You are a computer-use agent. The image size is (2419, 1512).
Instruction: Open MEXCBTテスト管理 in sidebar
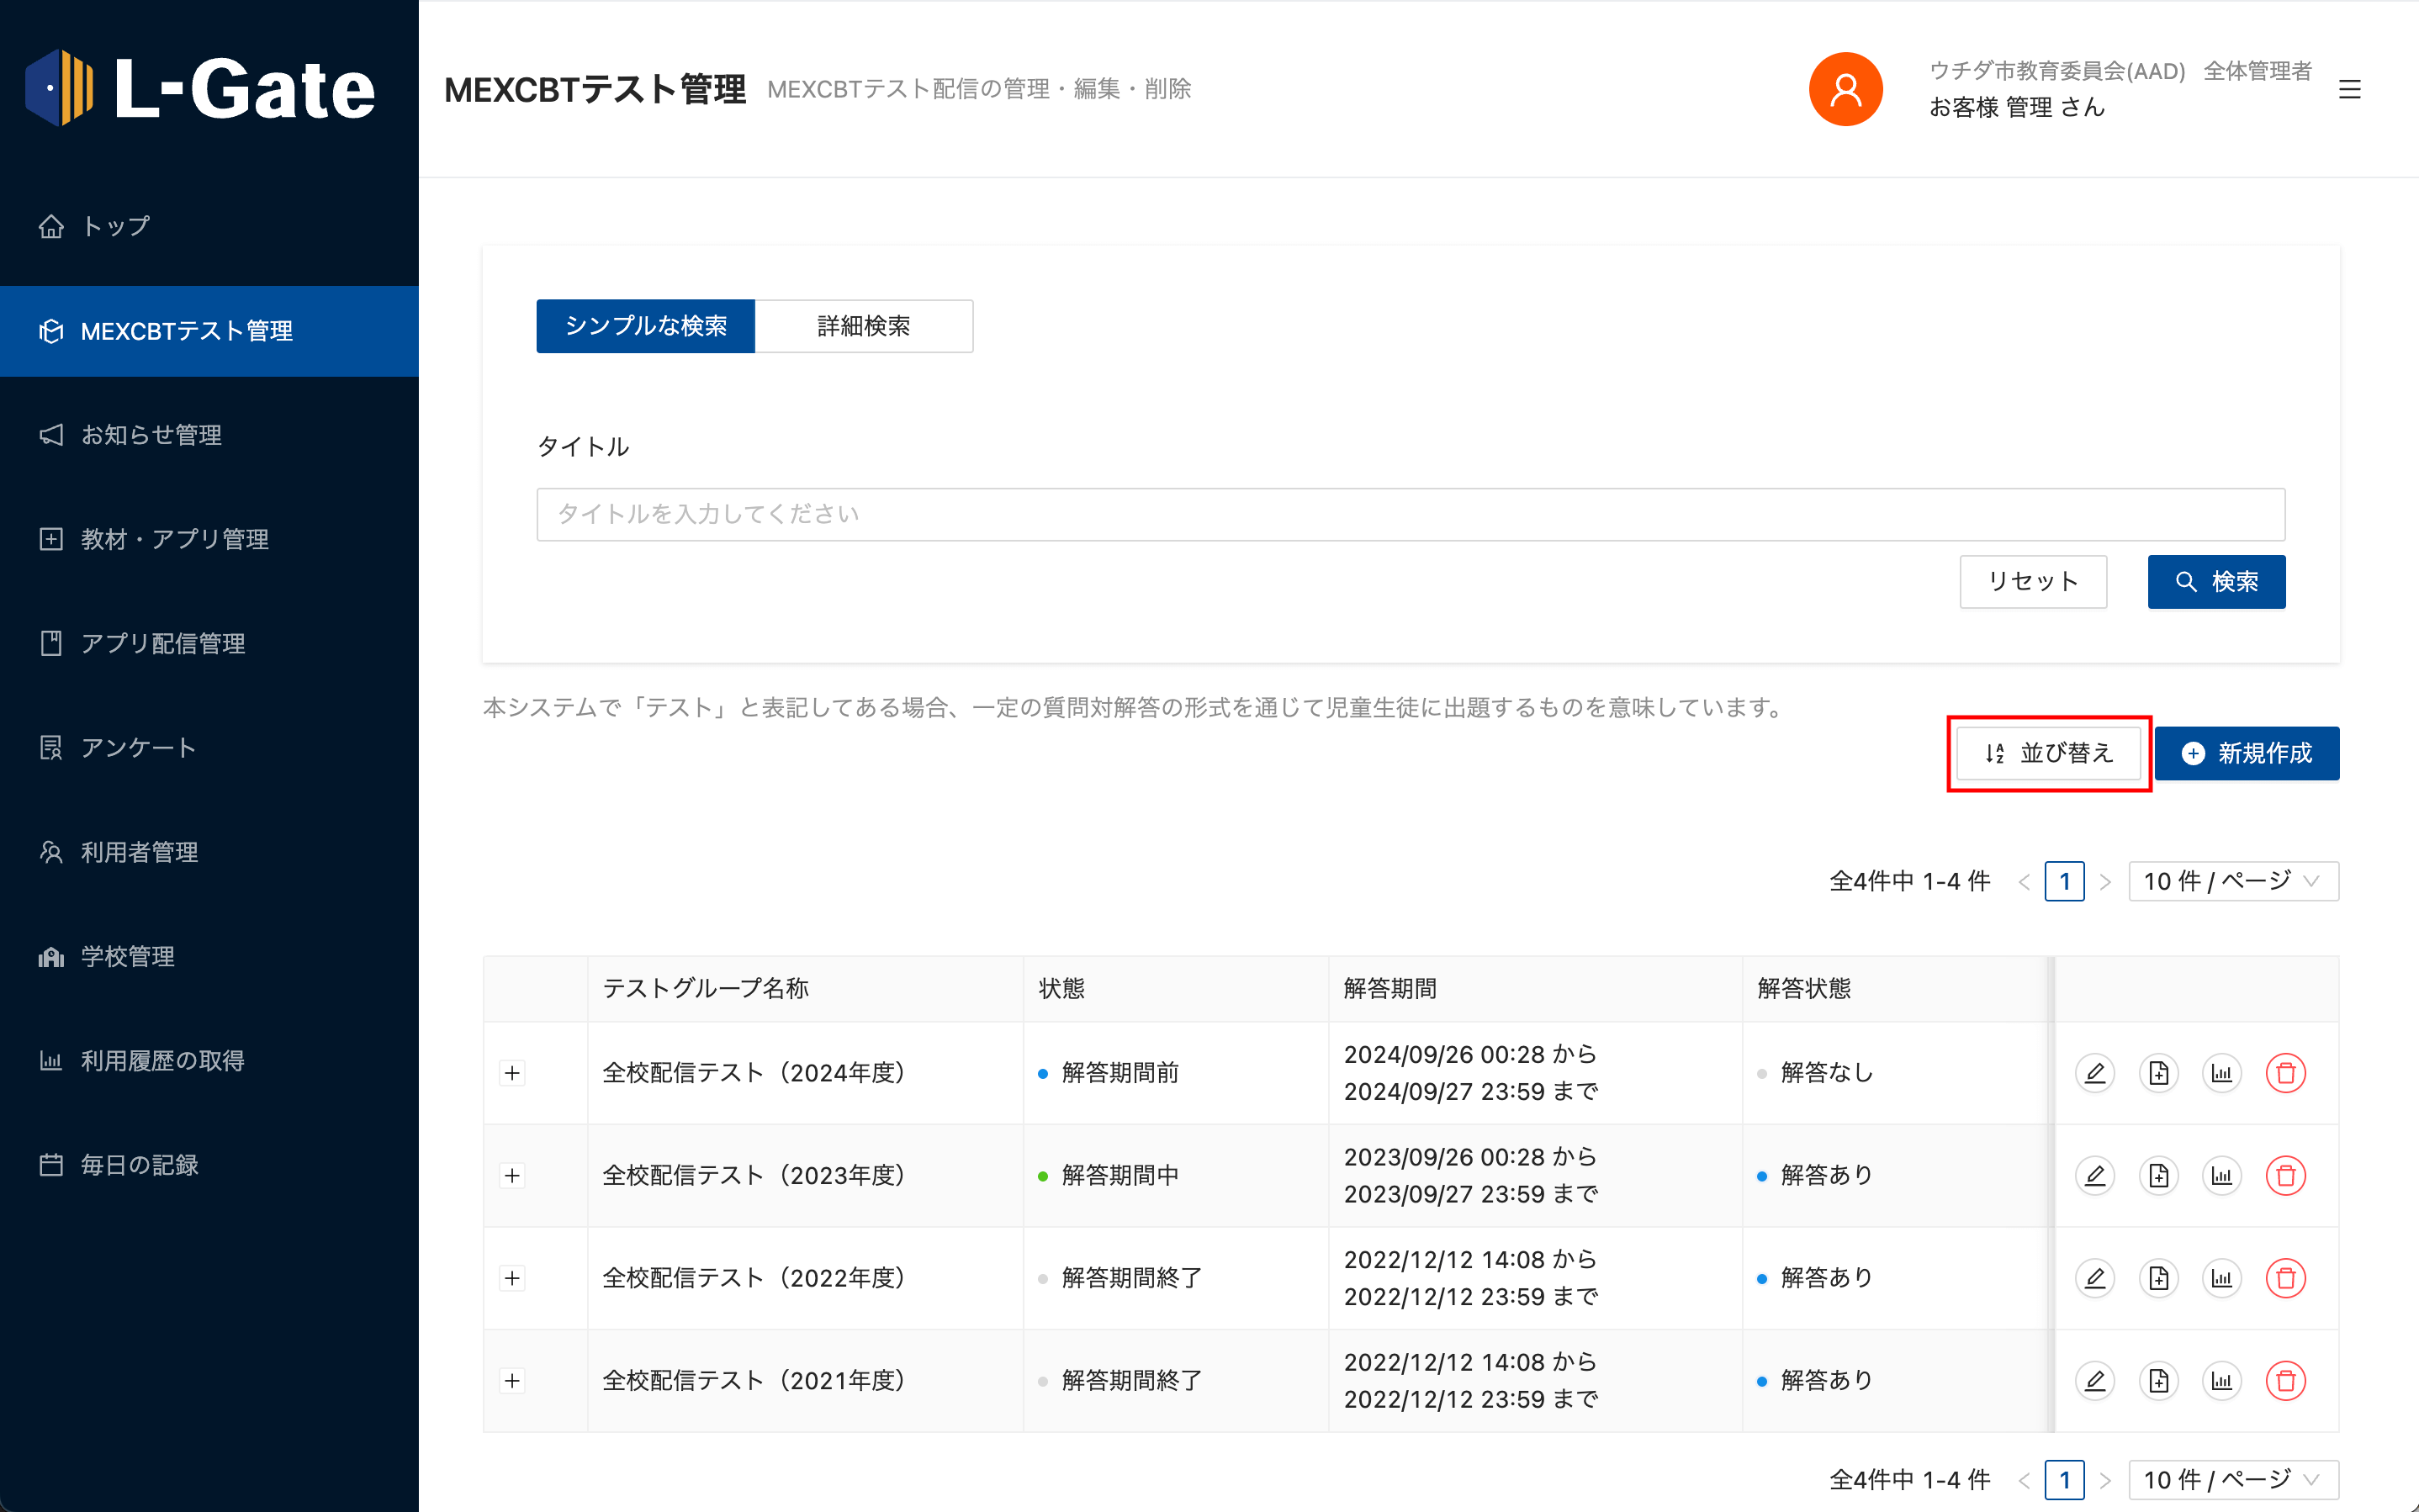point(209,331)
